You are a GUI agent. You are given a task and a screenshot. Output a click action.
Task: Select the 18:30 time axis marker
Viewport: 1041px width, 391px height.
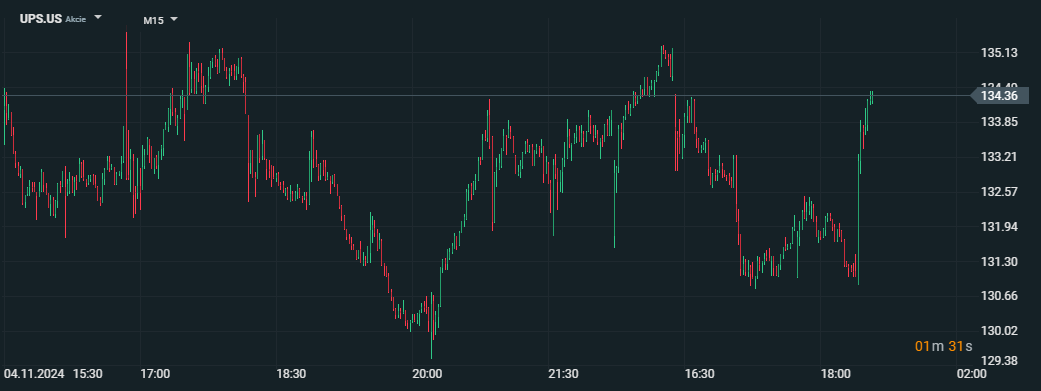point(291,374)
